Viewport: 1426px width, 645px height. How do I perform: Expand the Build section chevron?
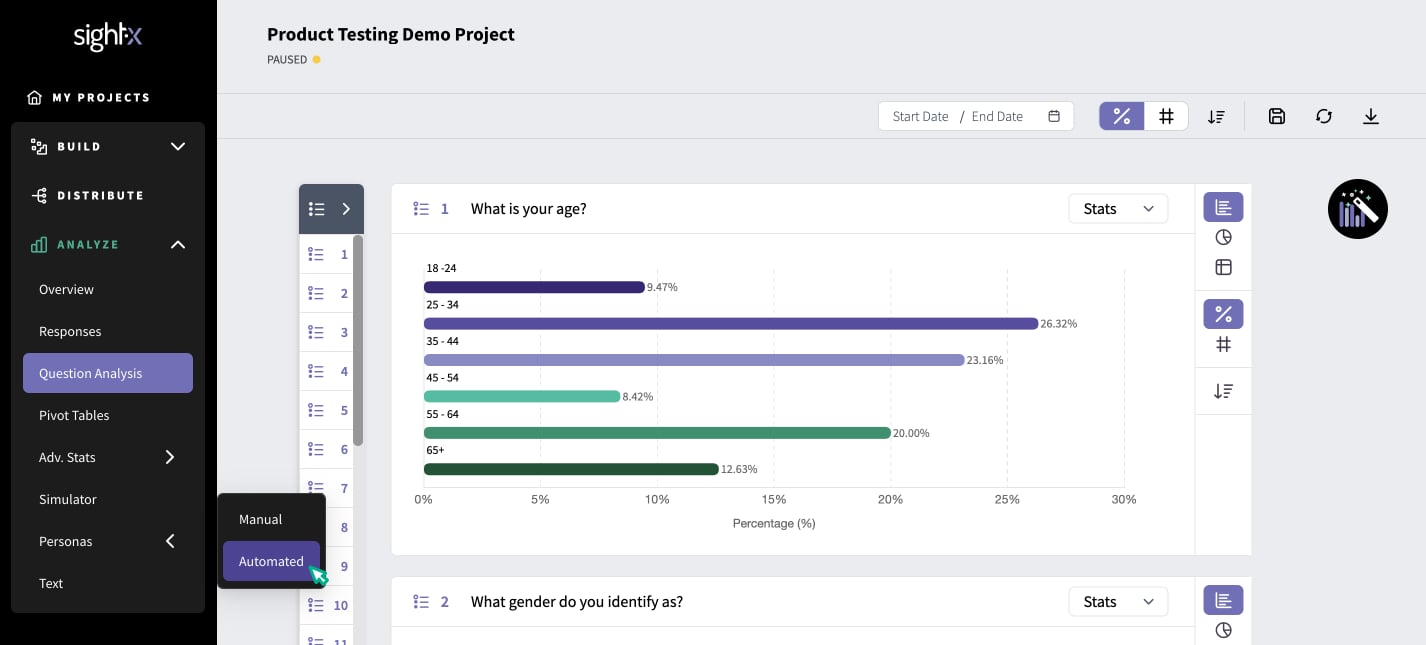pos(178,146)
